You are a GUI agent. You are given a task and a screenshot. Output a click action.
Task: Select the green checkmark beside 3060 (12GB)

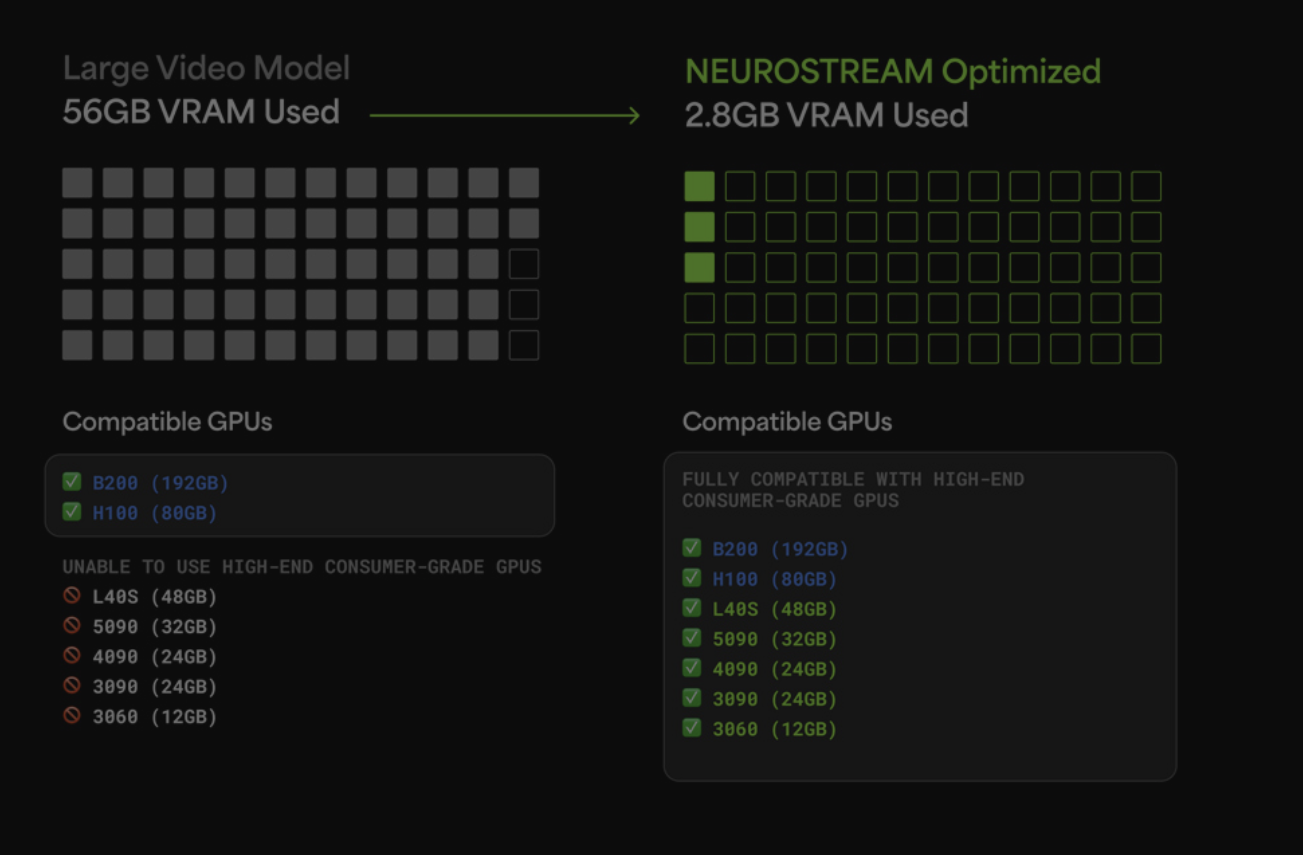[x=692, y=728]
